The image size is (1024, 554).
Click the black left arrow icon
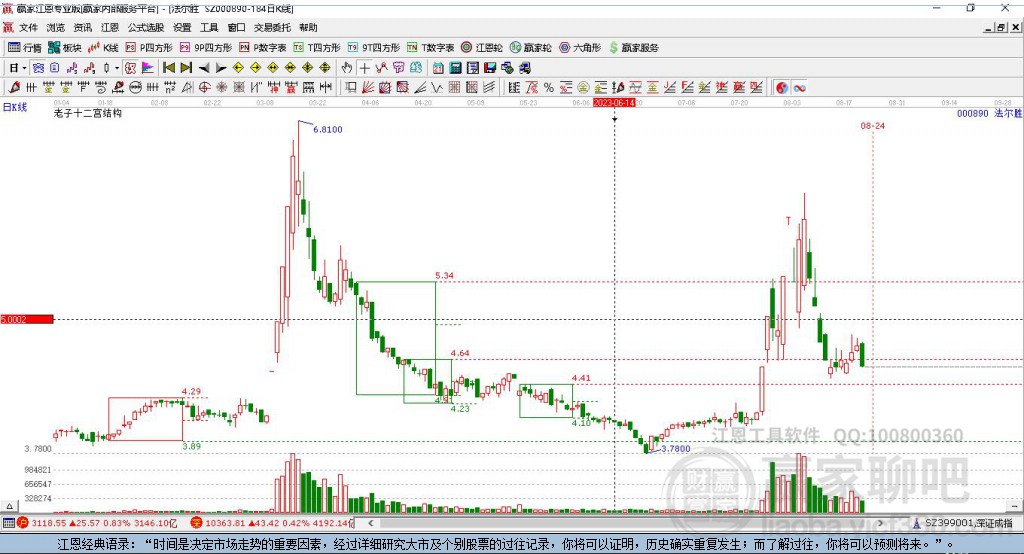[204, 68]
